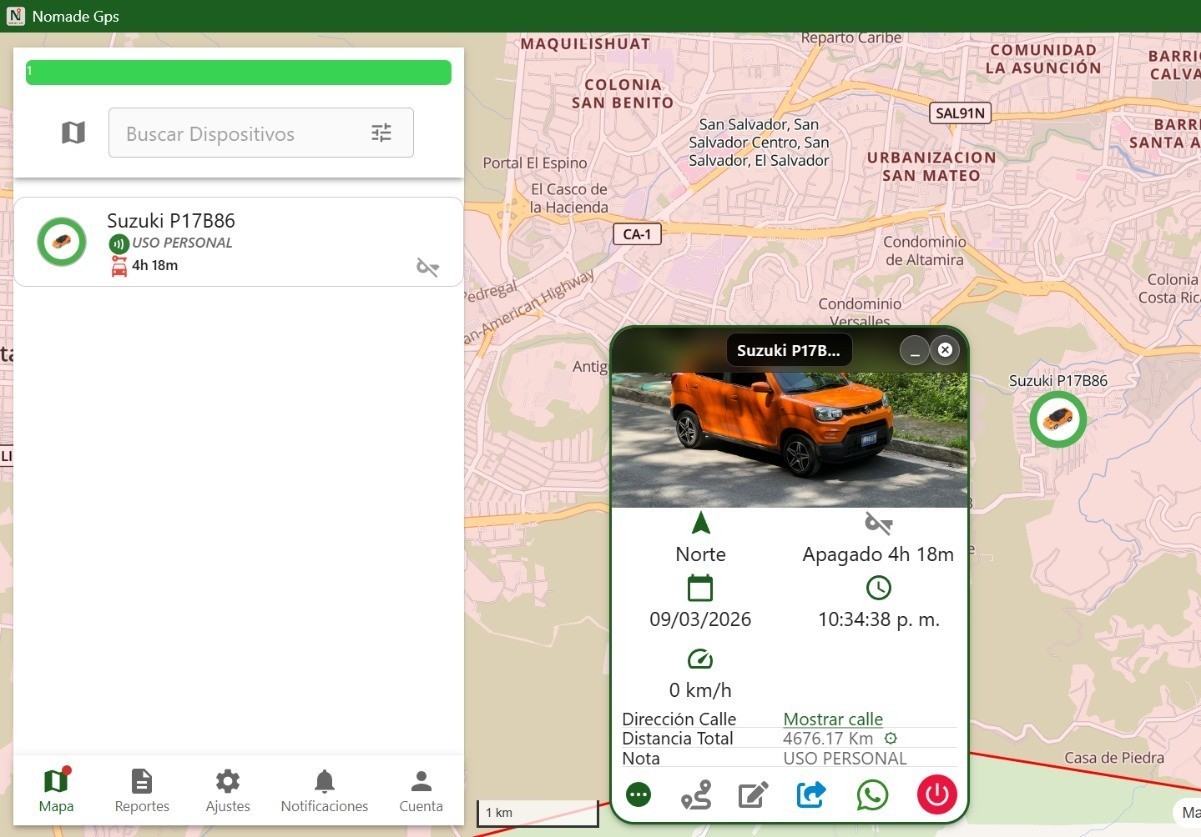Open the more options three-dot button
The width and height of the screenshot is (1201, 837).
tap(638, 795)
